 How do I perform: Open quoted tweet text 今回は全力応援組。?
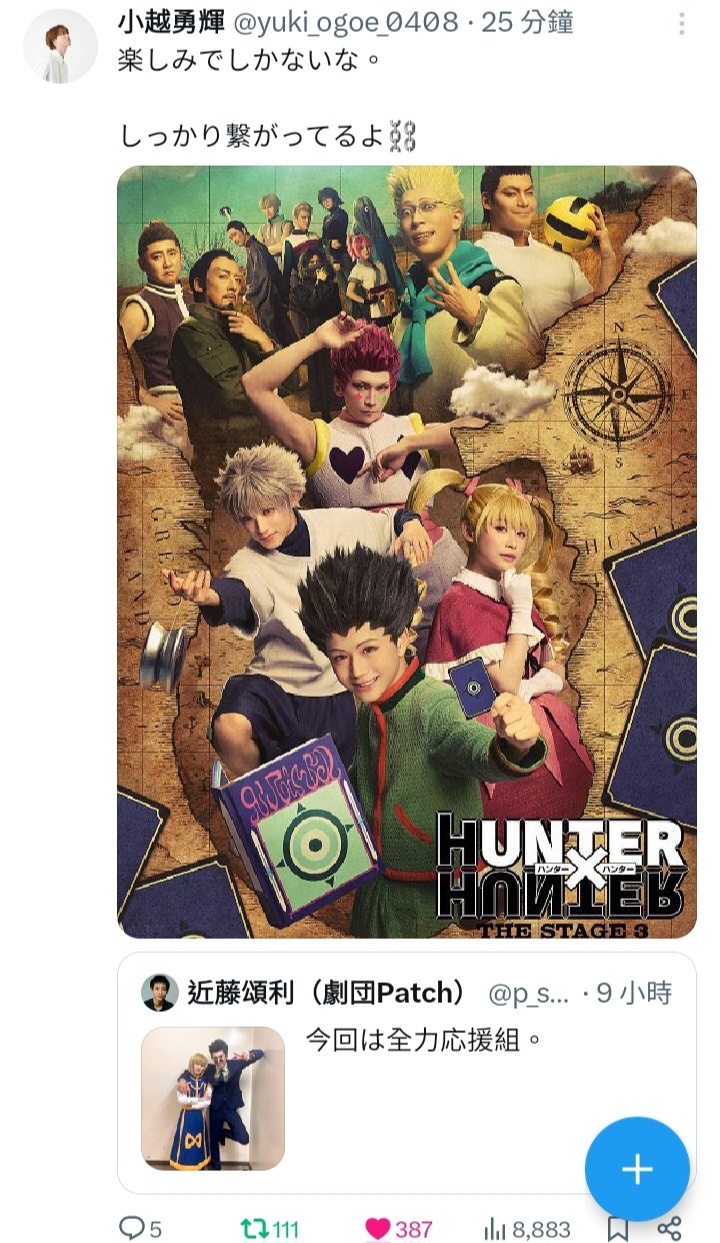point(424,1040)
